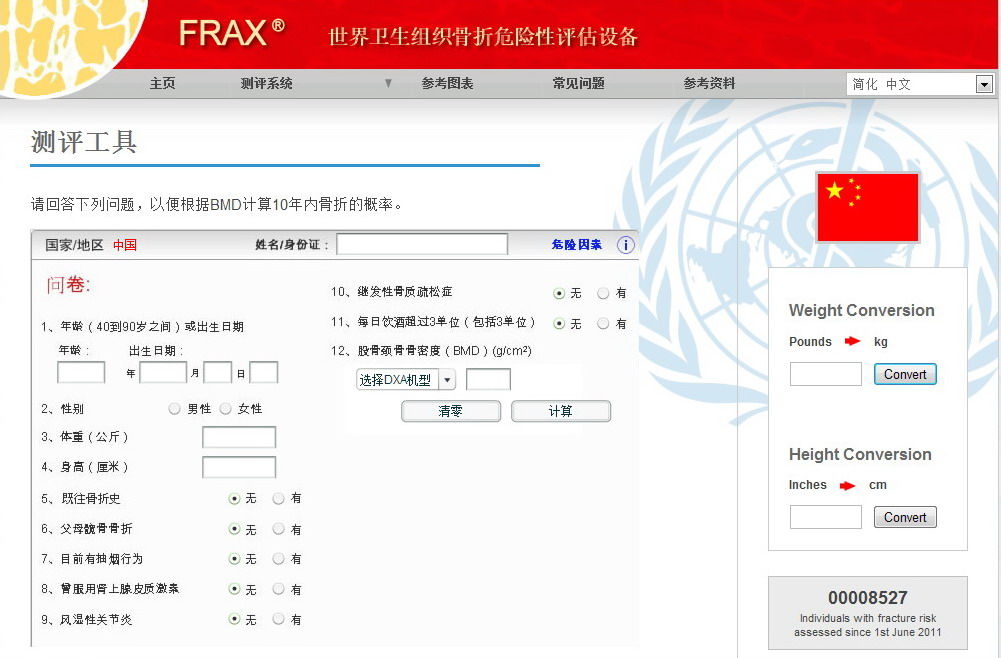Choose 无 for 曾服用肾上腺皮质激素

234,588
